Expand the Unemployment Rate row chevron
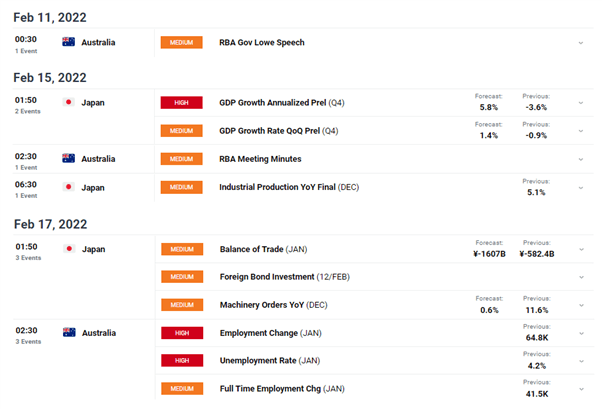Viewport: 602px width, 409px height. tap(581, 361)
